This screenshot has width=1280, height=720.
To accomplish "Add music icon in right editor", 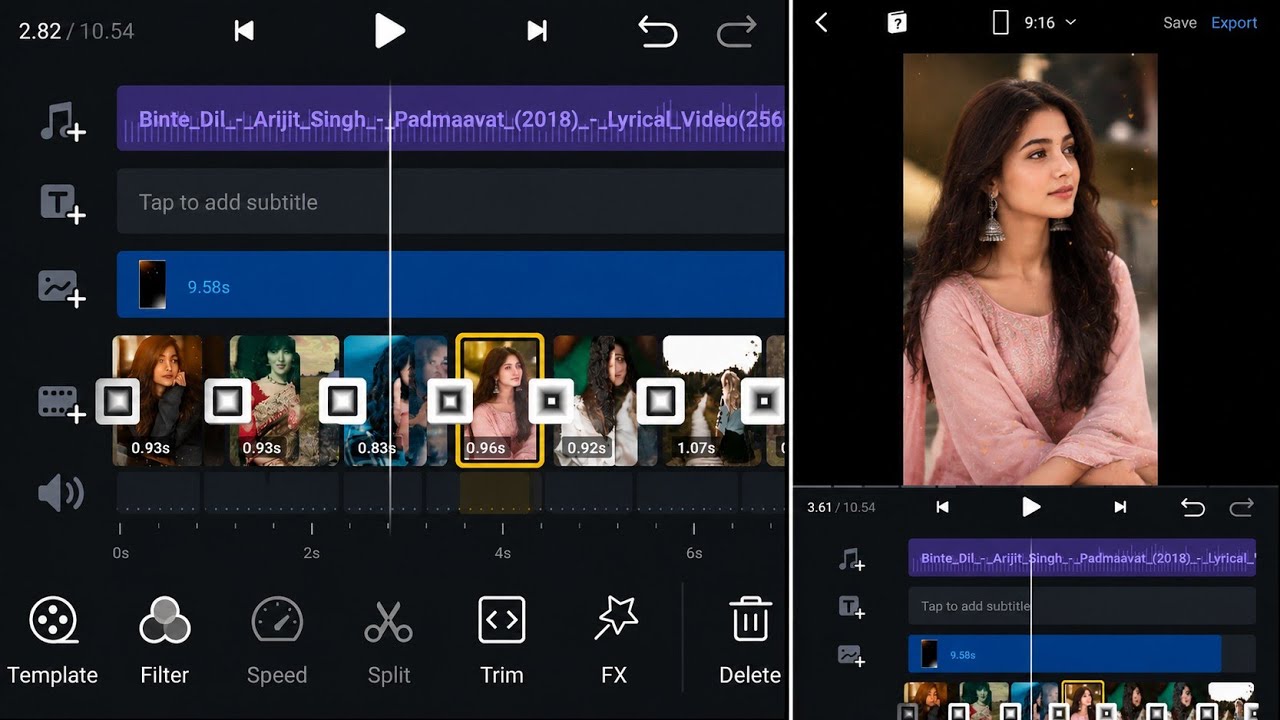I will click(851, 559).
